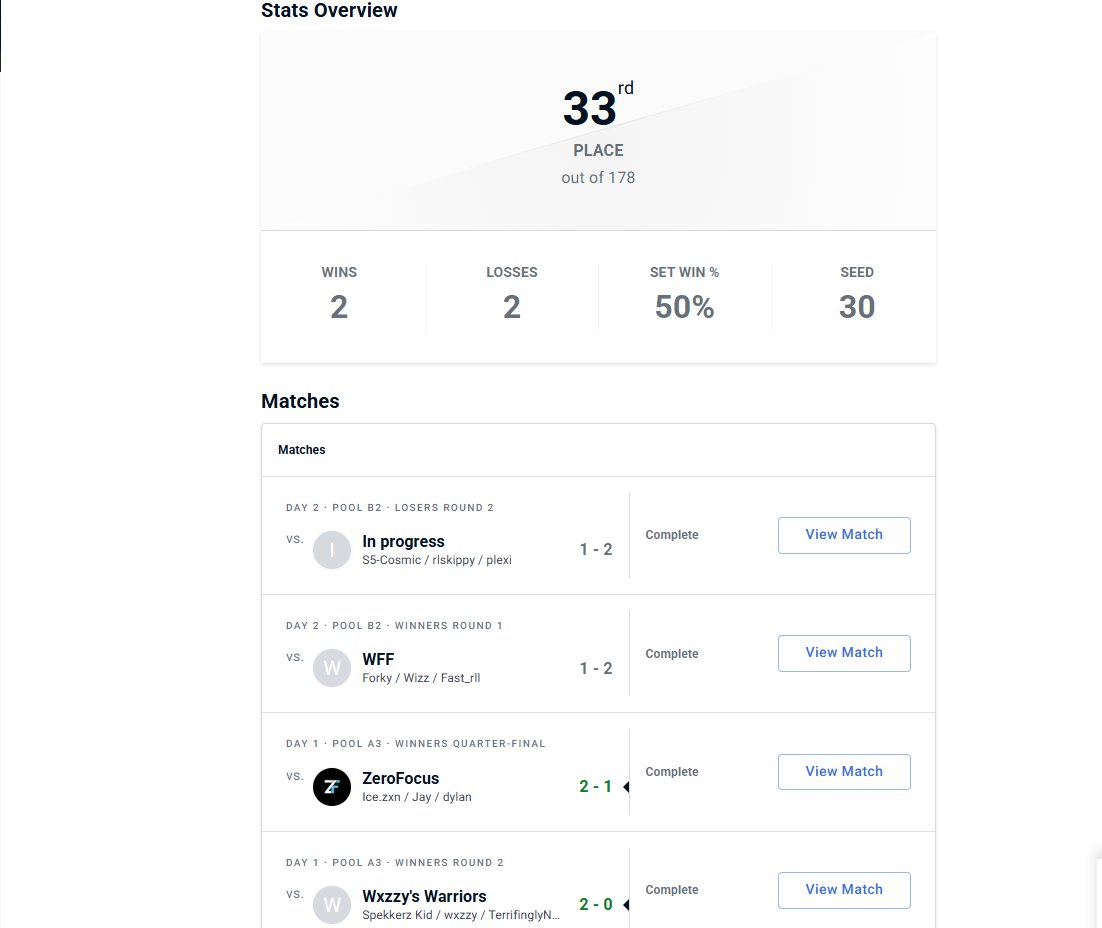Click the Matches table header label
This screenshot has width=1102, height=928.
302,450
